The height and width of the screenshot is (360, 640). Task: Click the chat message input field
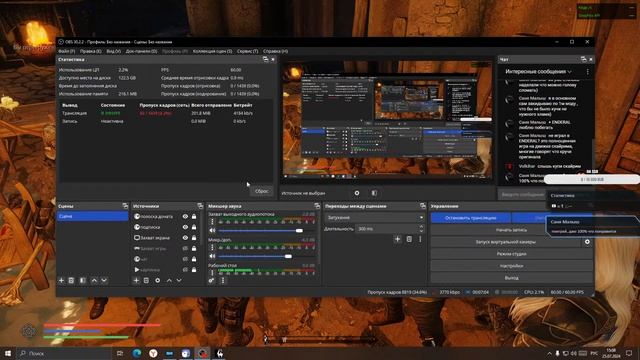[x=522, y=195]
